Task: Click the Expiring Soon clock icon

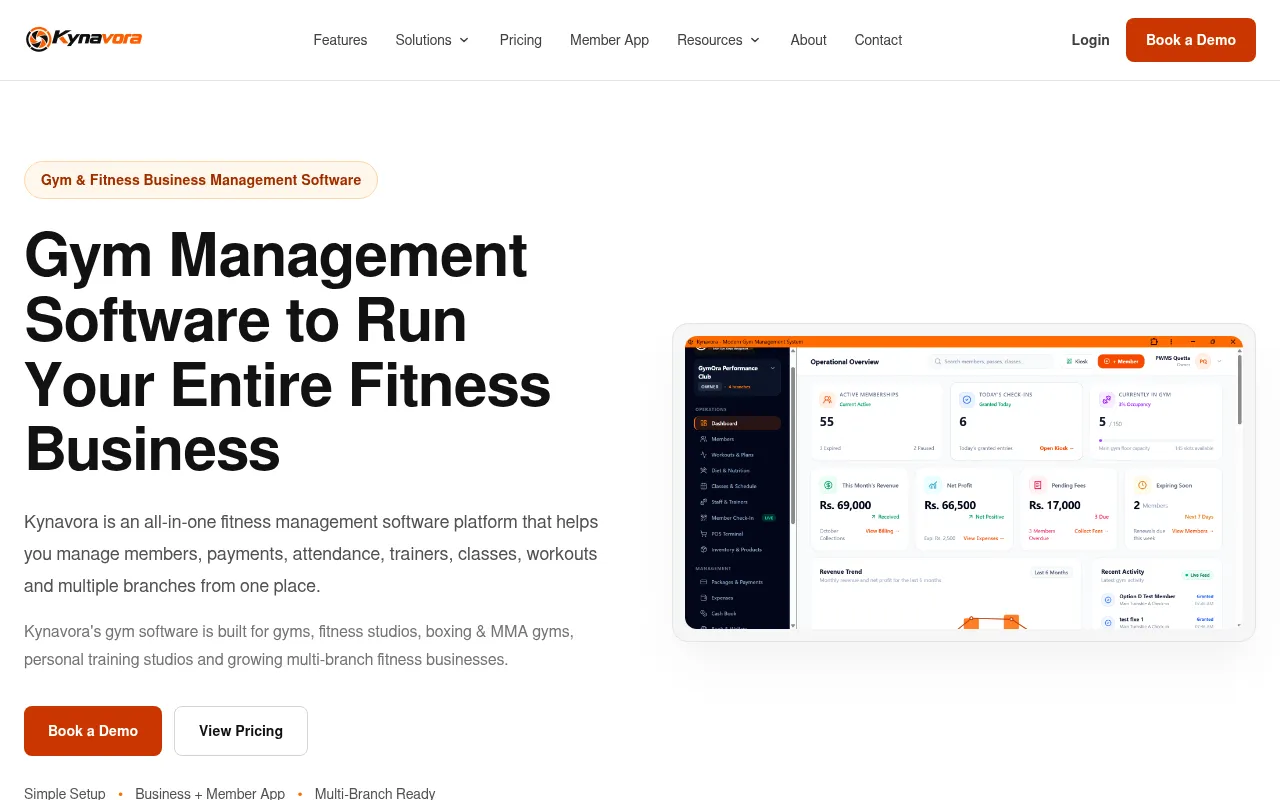Action: tap(1142, 485)
